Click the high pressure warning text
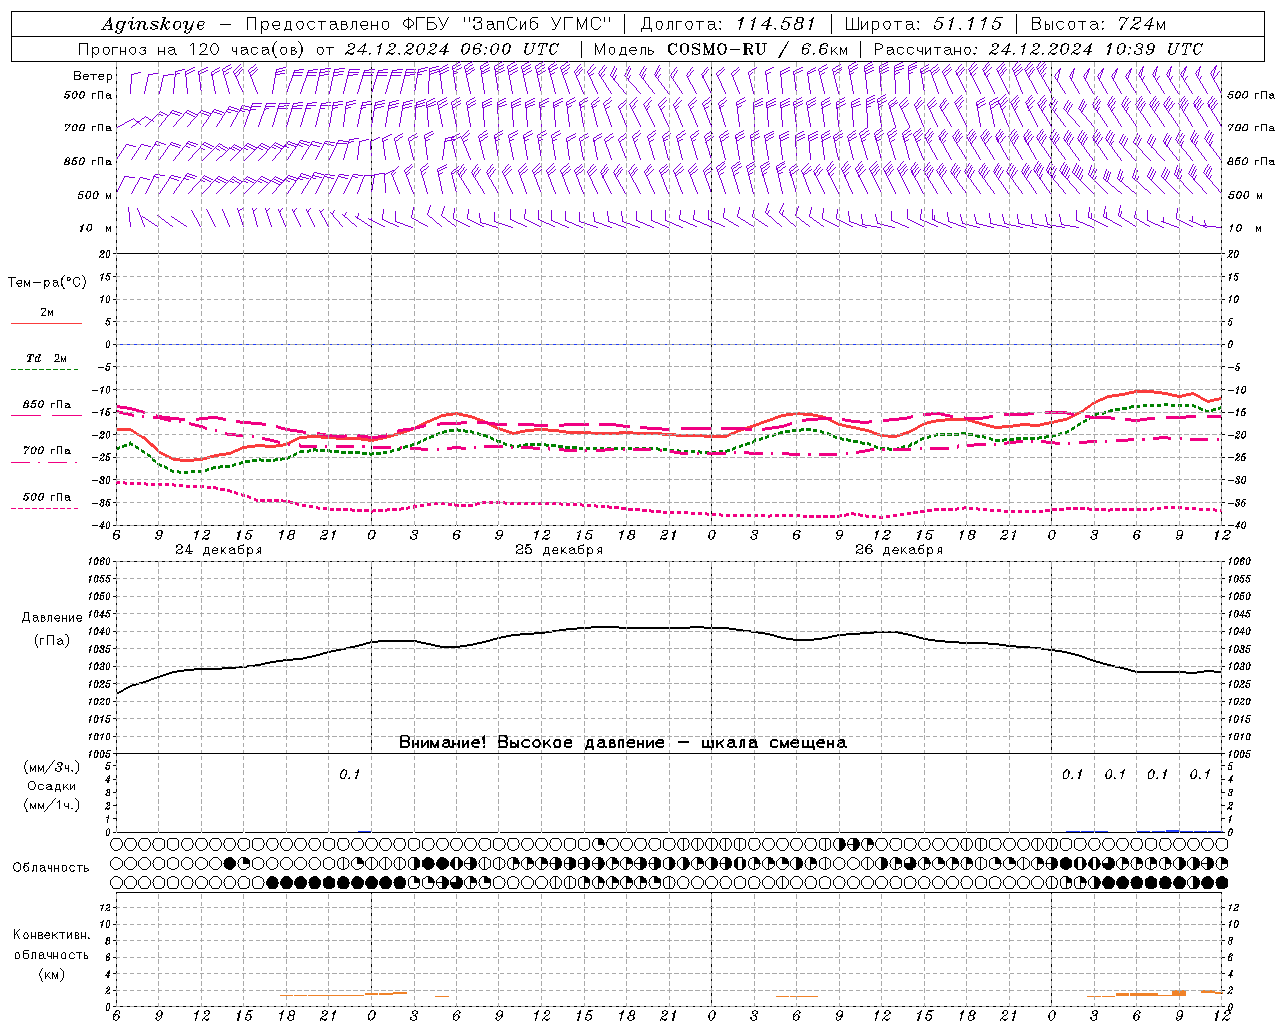1280x1024 pixels. [623, 743]
